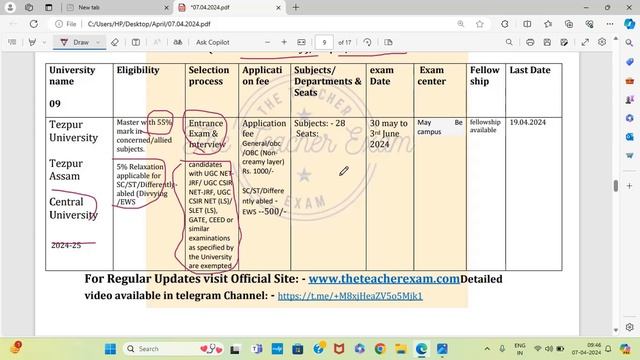Viewport: 640px width, 360px height.
Task: Visit www.theteacherexam.com link
Action: point(384,279)
